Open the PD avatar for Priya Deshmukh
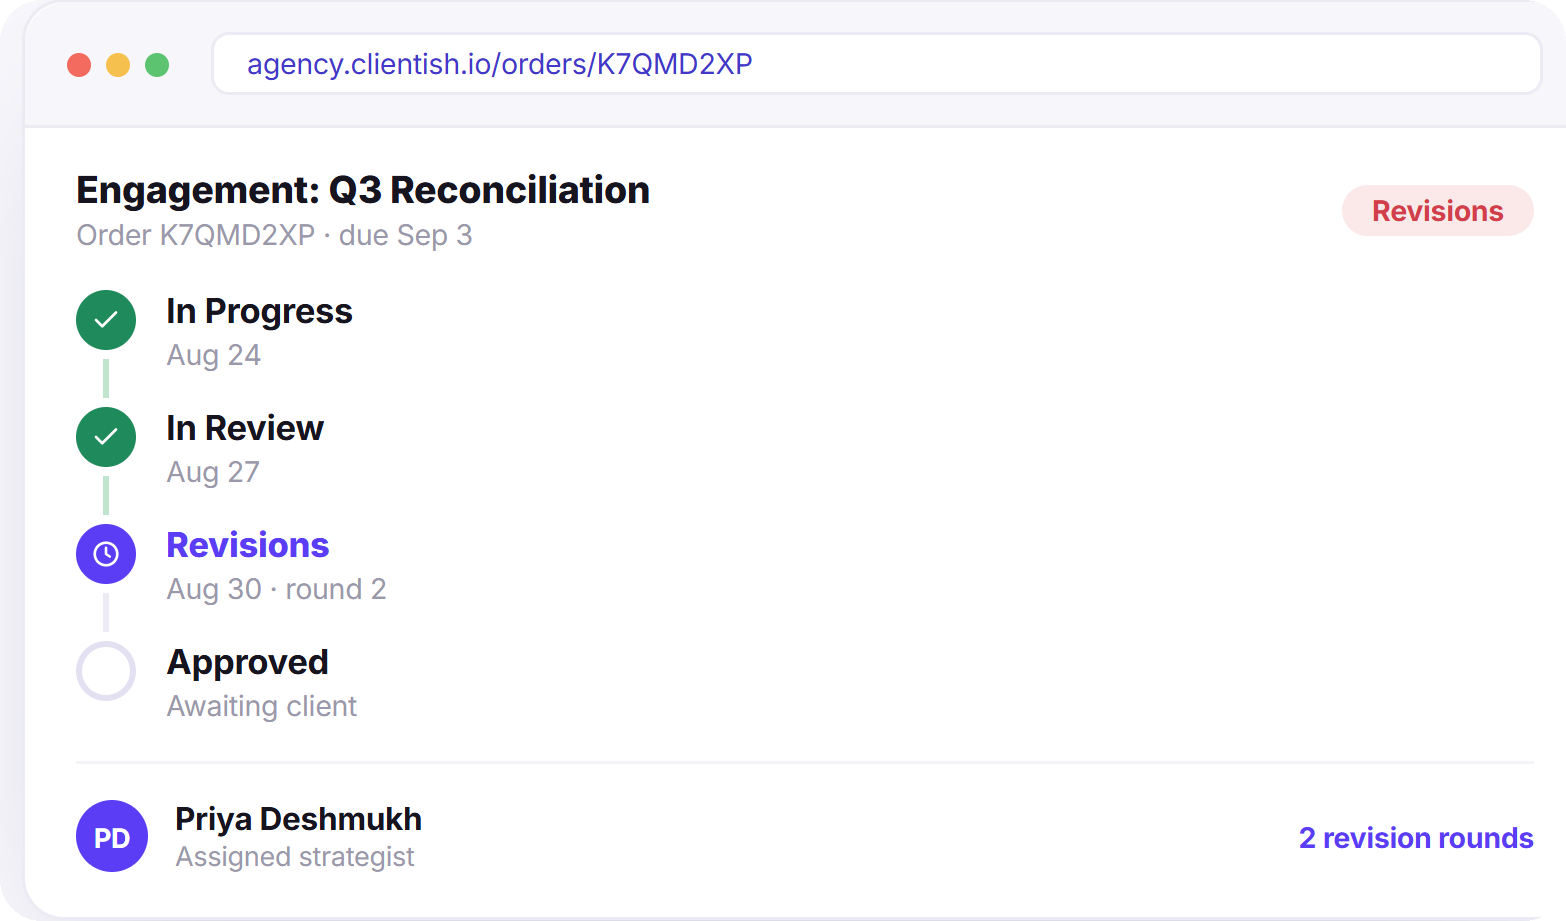The image size is (1566, 921). coord(112,836)
